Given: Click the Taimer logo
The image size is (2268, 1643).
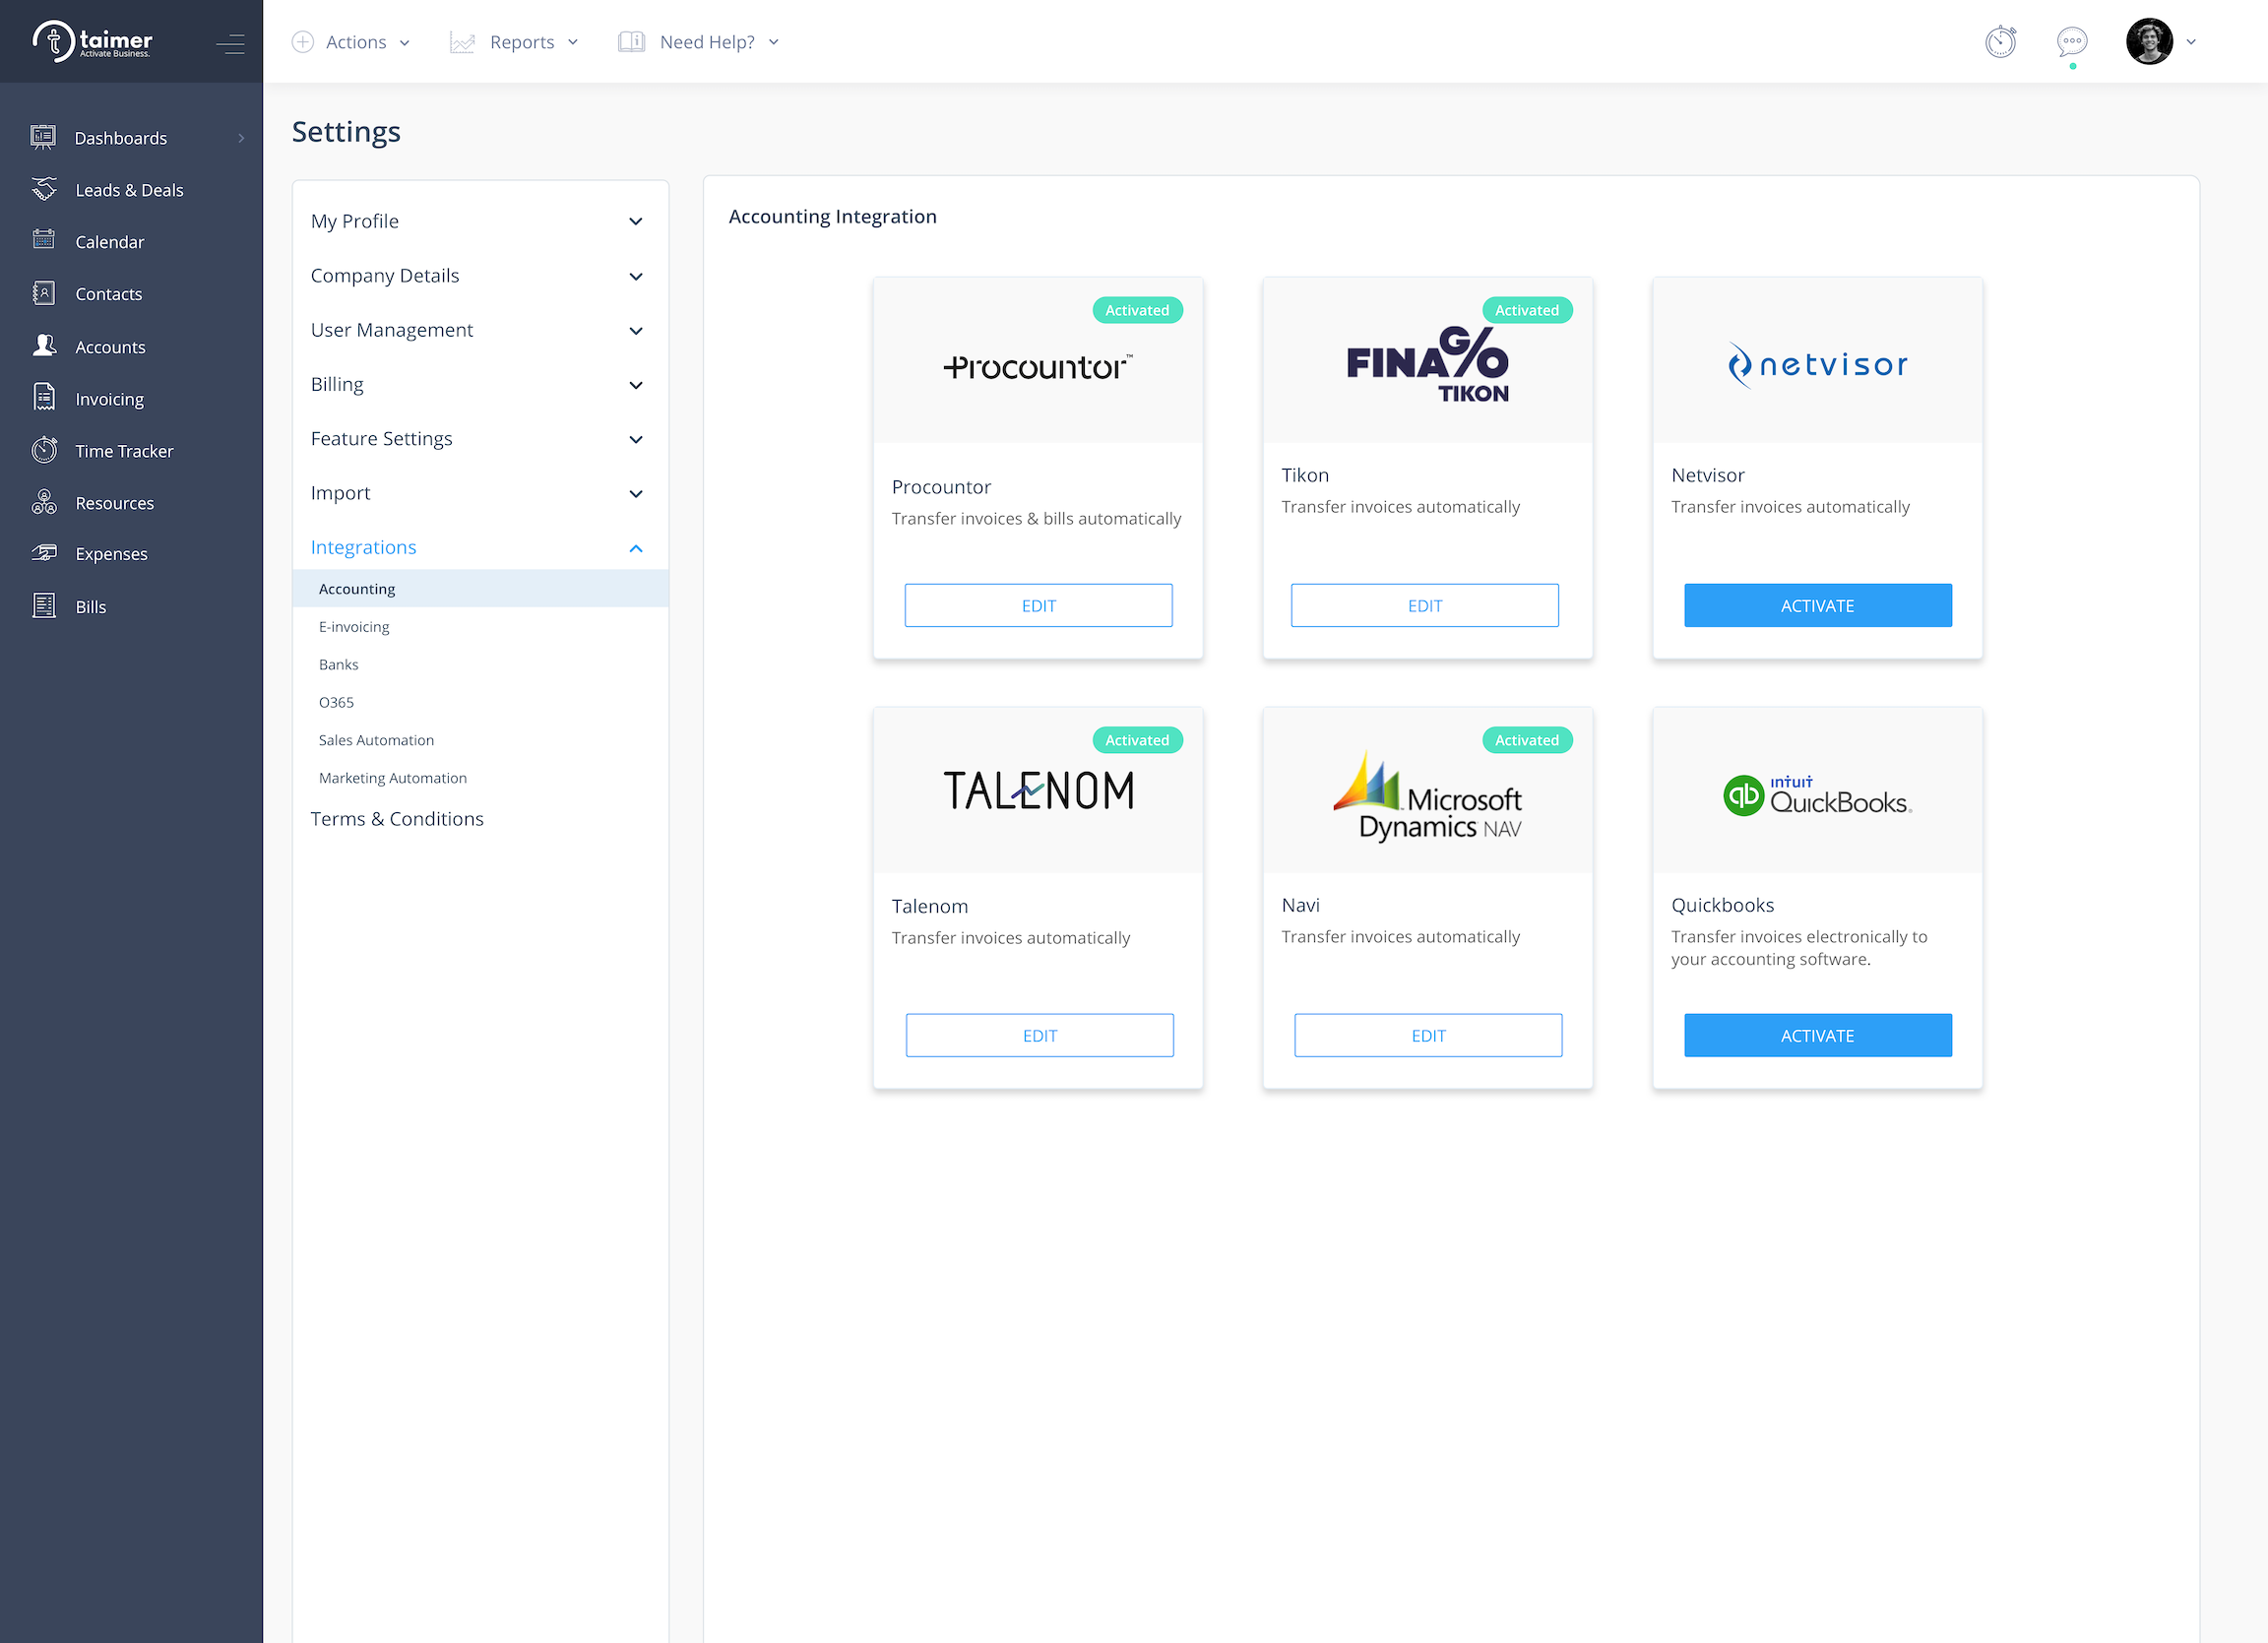Looking at the screenshot, I should (x=92, y=41).
